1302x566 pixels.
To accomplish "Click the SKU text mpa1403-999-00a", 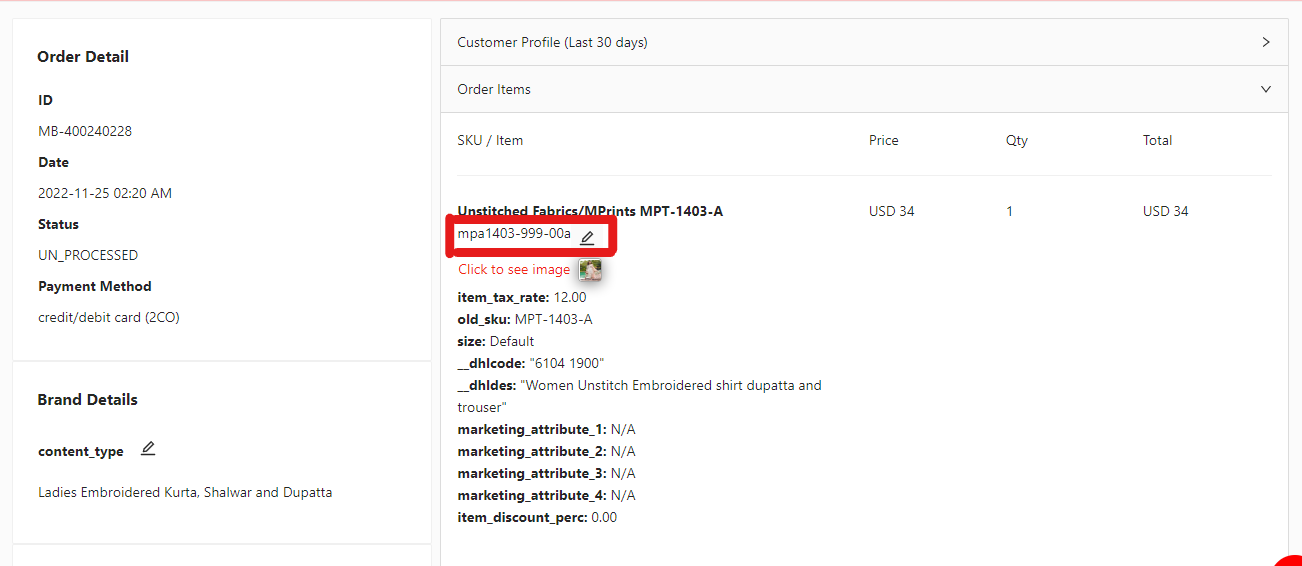I will coord(514,234).
